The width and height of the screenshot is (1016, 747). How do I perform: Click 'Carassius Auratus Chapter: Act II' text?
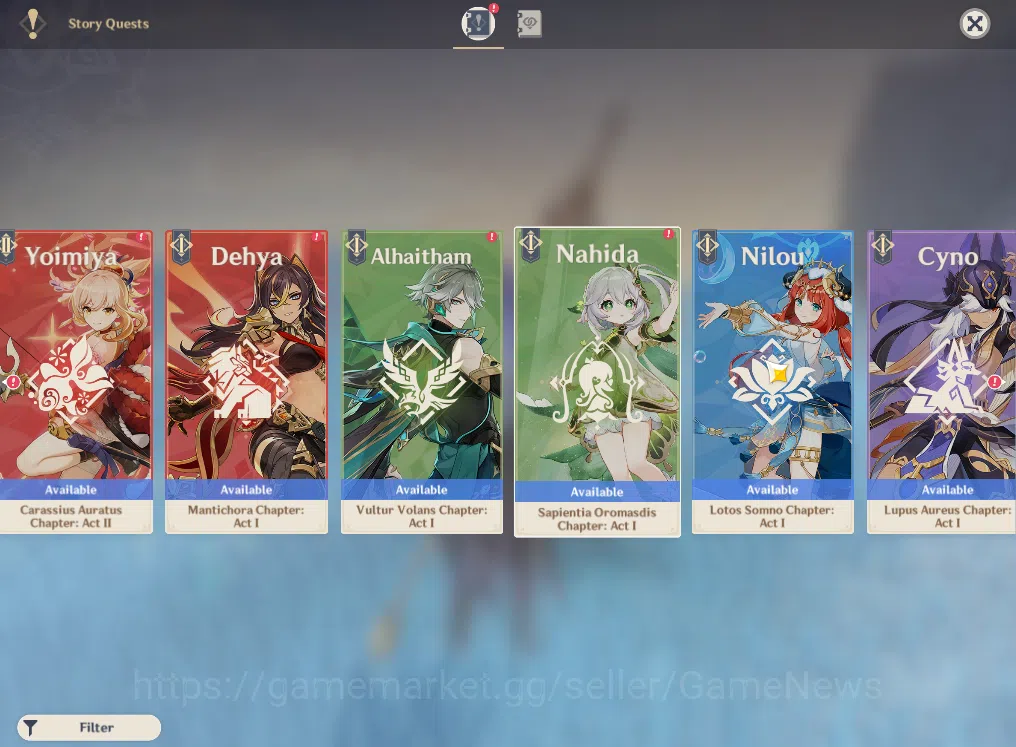coord(71,516)
